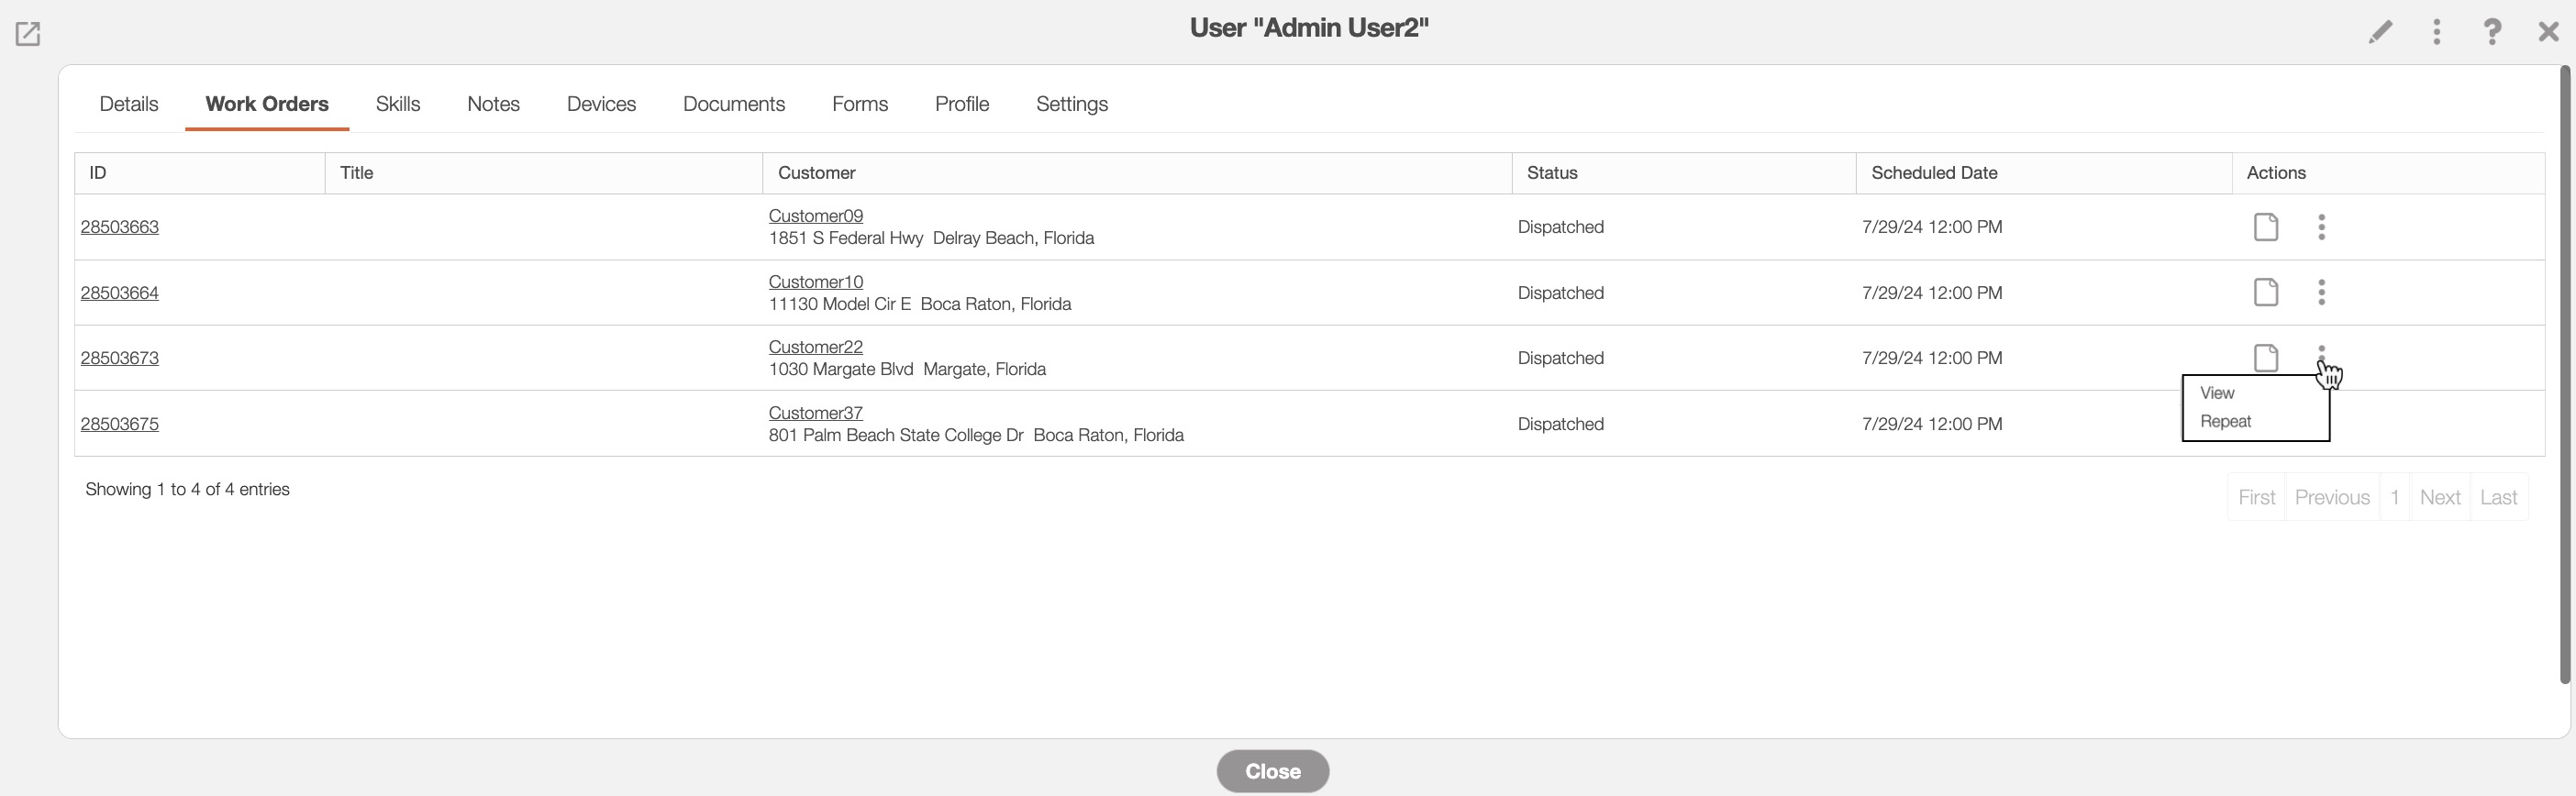Open the Customer09 link
Image resolution: width=2576 pixels, height=796 pixels.
tap(815, 216)
